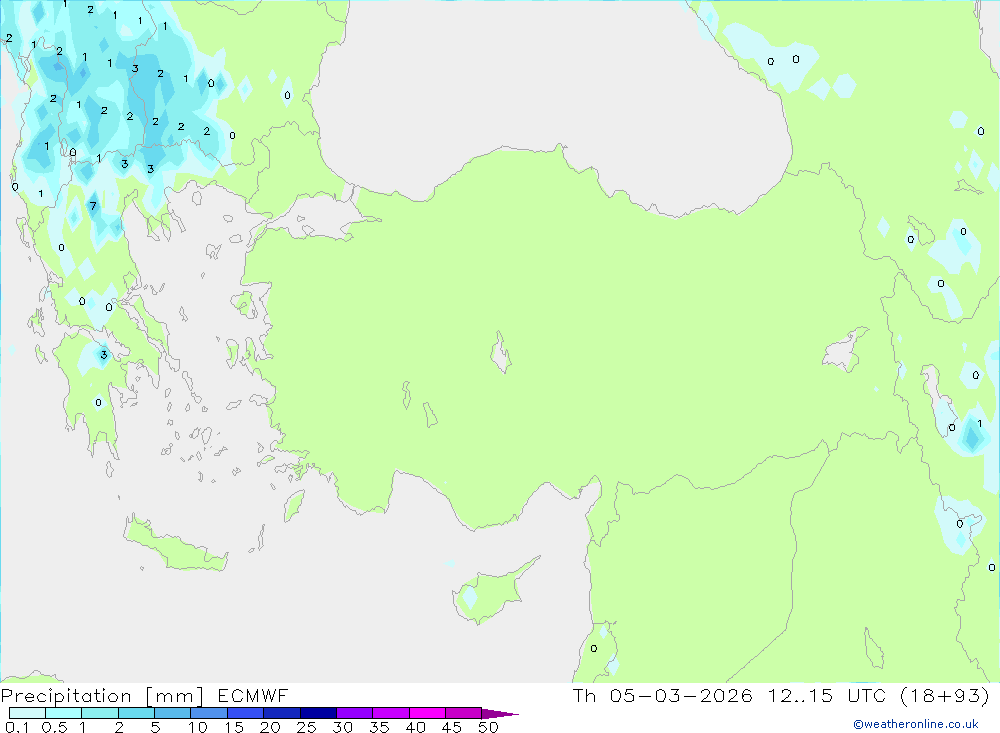Click the "7" precipitation value on the map
The width and height of the screenshot is (1000, 733).
pyautogui.click(x=93, y=206)
